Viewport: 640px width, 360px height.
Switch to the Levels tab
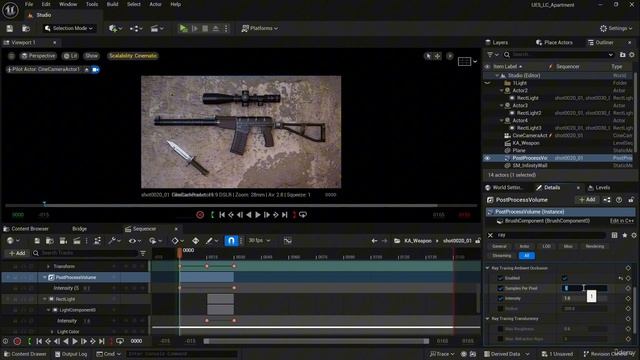pos(599,188)
